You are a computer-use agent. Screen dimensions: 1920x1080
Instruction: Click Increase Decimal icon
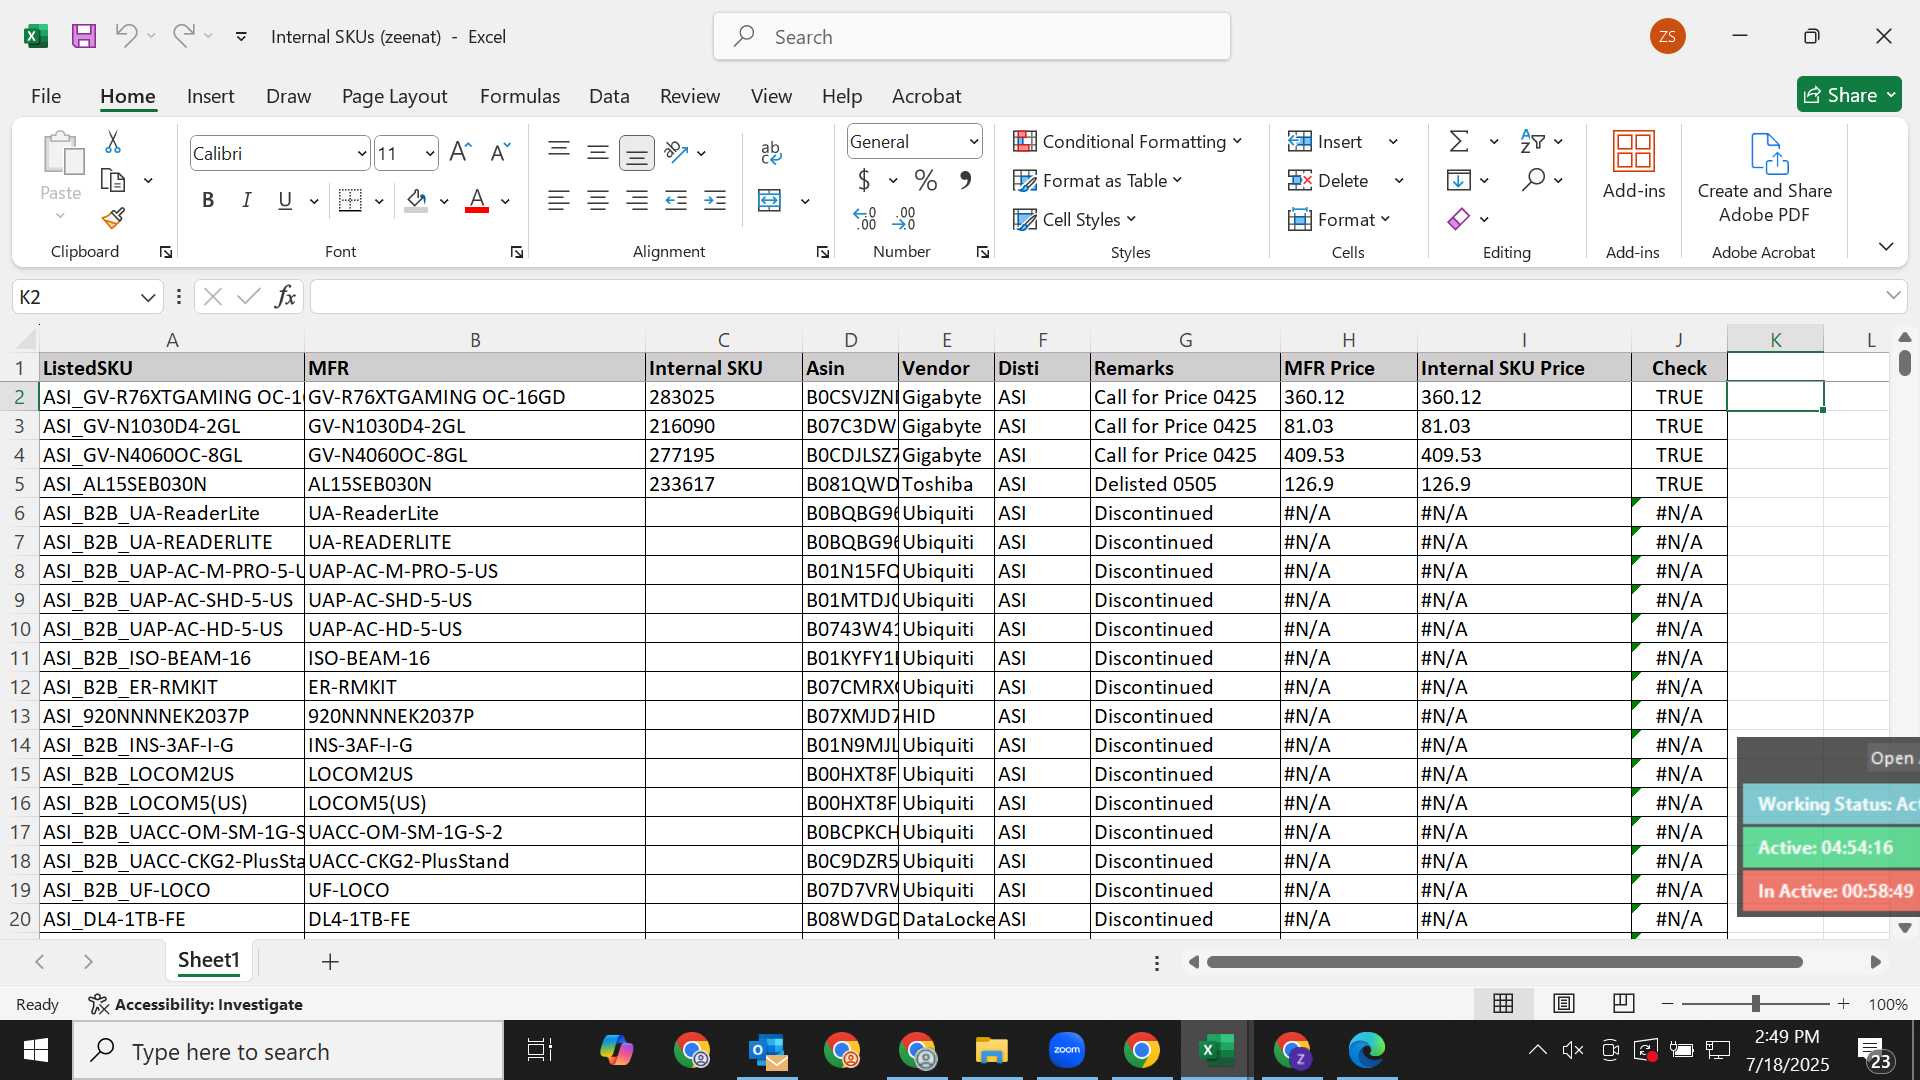click(865, 218)
